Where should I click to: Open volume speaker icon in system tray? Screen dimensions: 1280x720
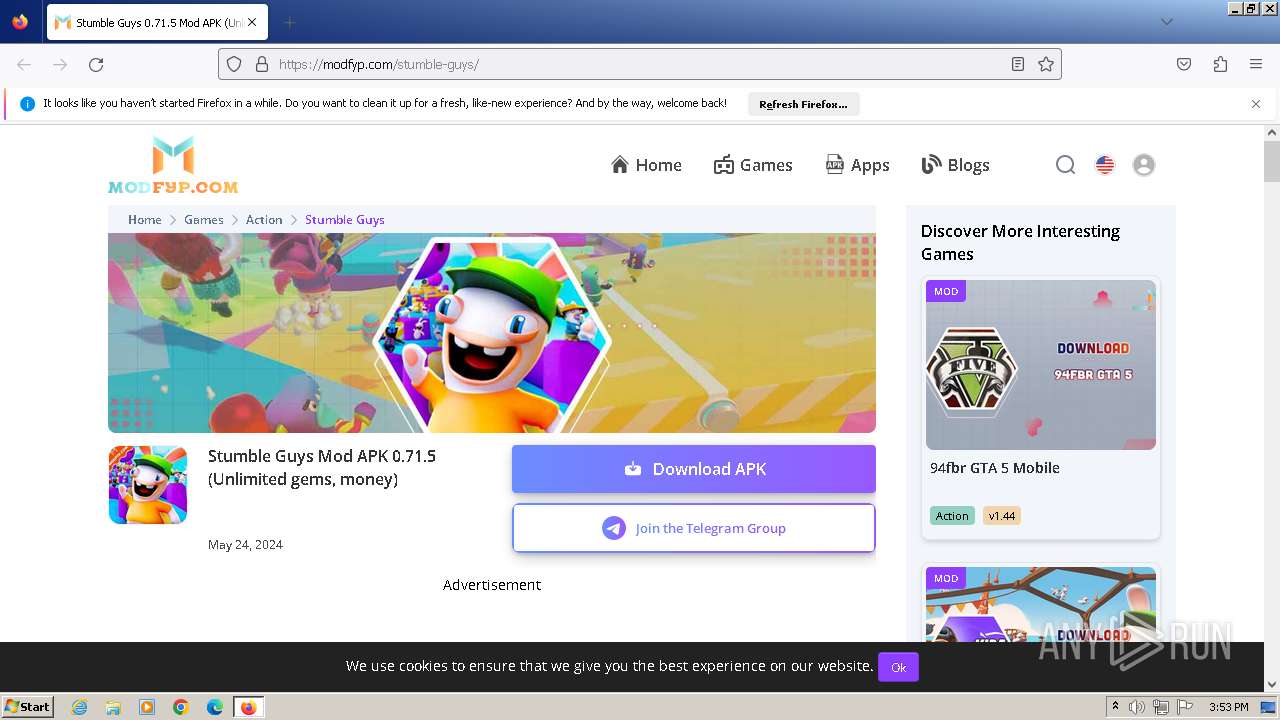point(1137,707)
